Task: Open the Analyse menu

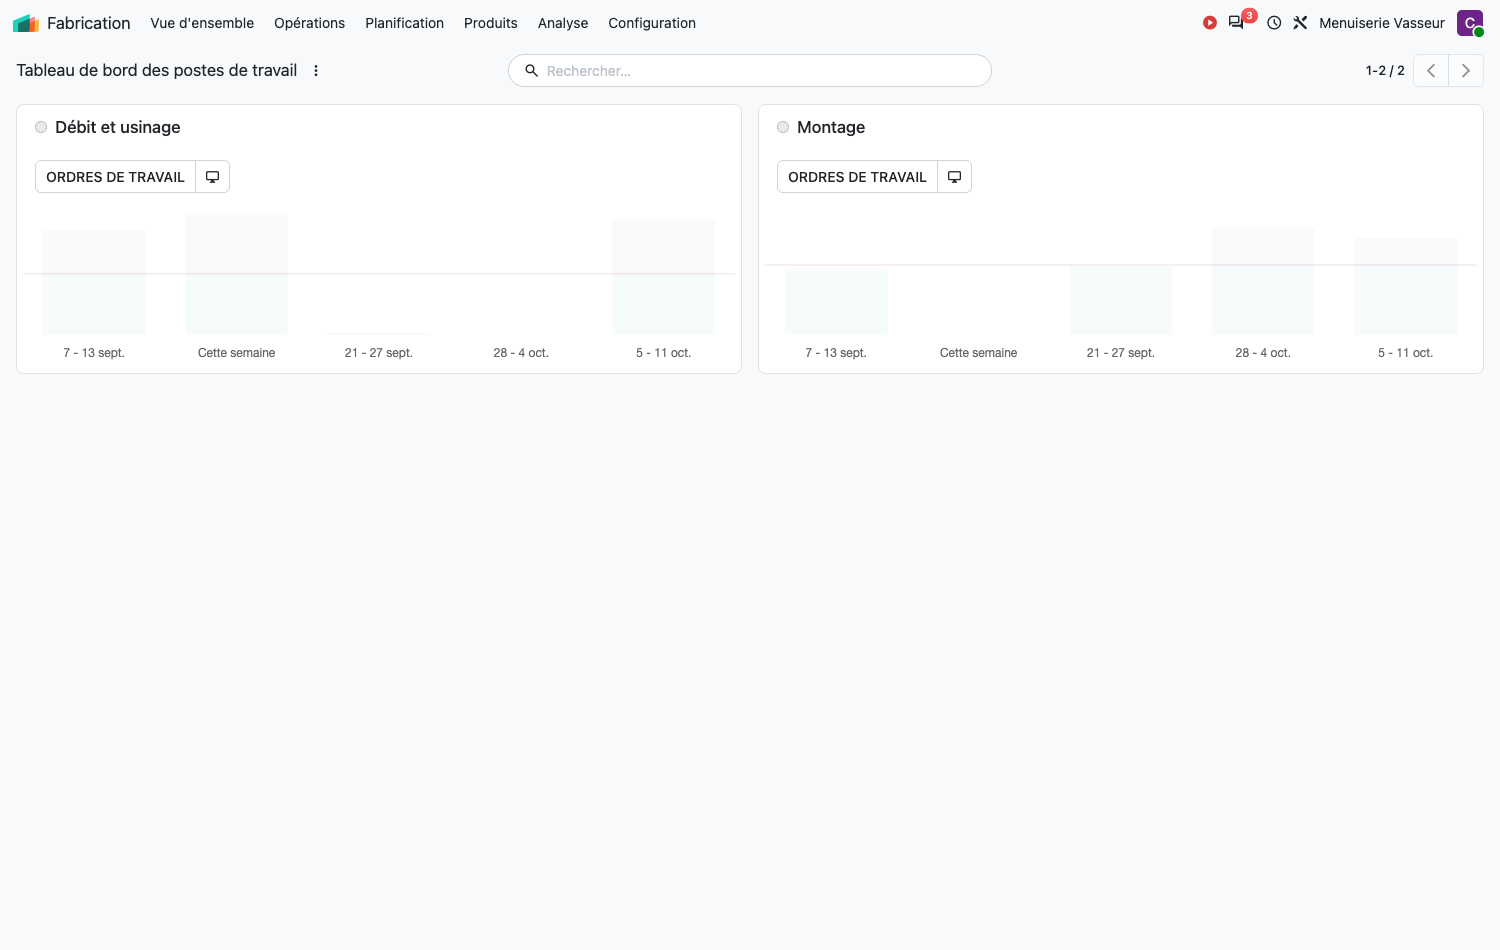Action: 563,23
